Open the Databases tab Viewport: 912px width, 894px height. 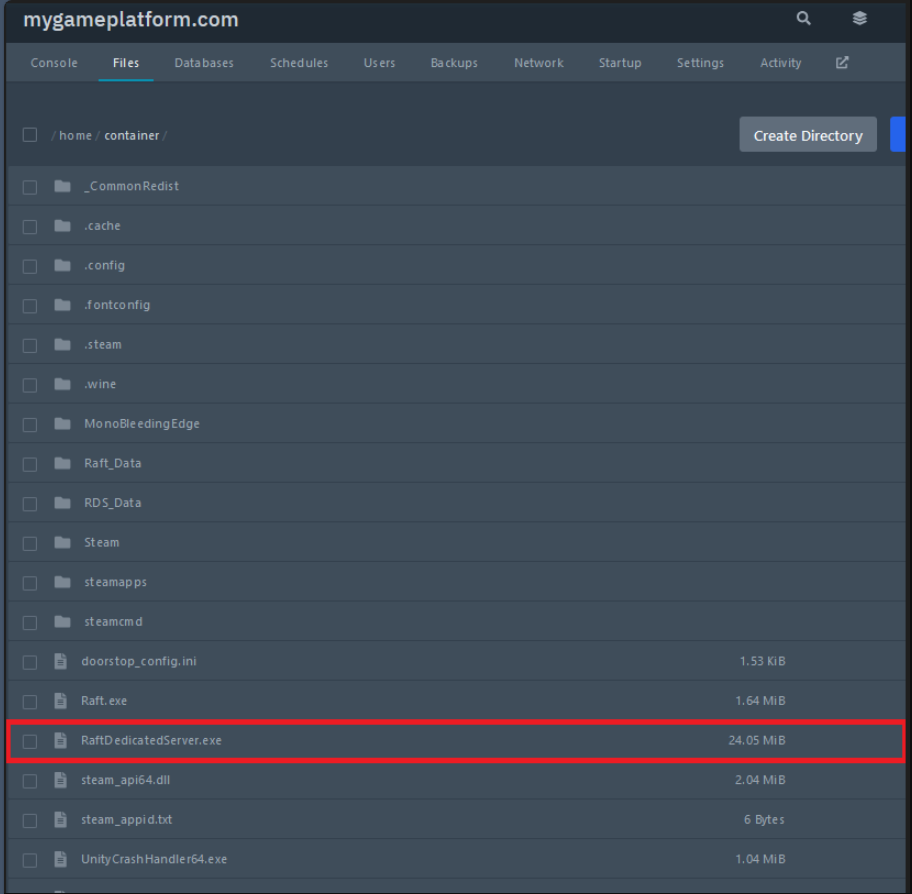204,63
